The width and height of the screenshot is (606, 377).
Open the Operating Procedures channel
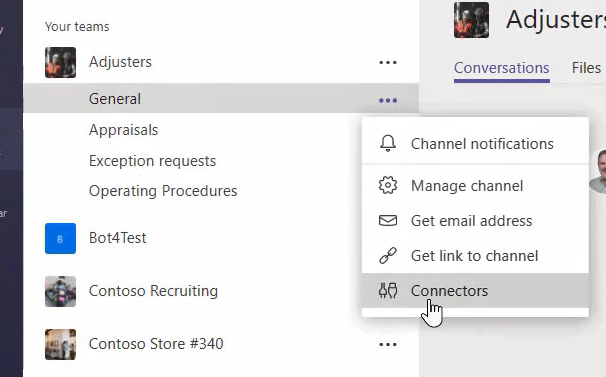click(x=163, y=191)
